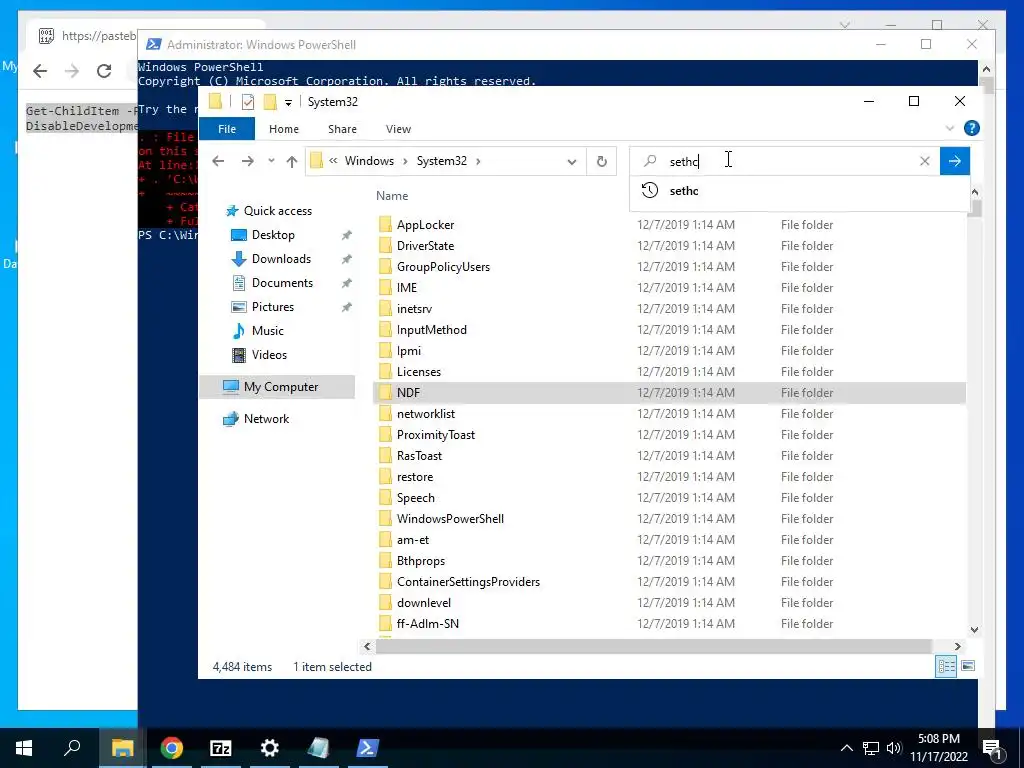Click New folder icon in quick access toolbar
Image resolution: width=1024 pixels, height=768 pixels.
269,102
